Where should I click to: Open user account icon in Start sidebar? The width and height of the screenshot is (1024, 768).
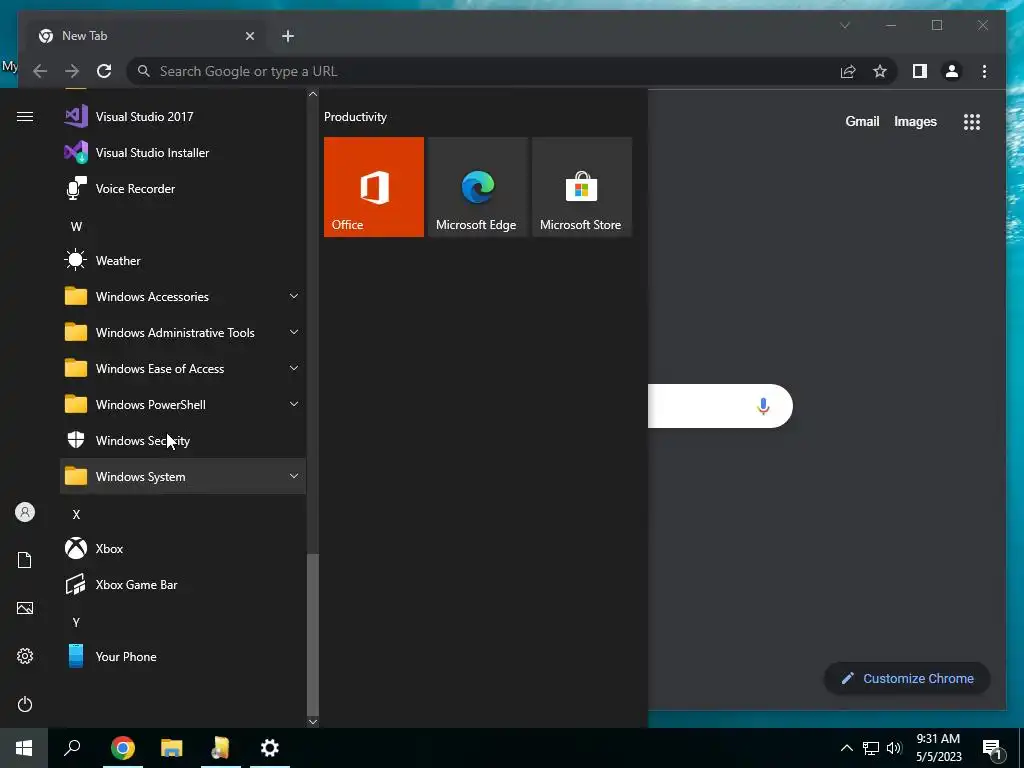(25, 513)
